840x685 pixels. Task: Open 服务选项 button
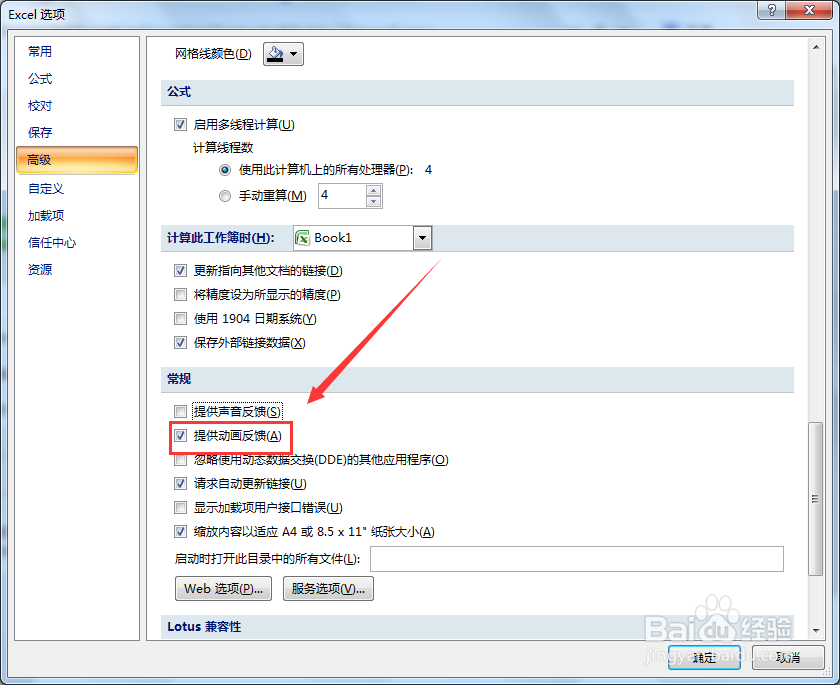point(328,589)
